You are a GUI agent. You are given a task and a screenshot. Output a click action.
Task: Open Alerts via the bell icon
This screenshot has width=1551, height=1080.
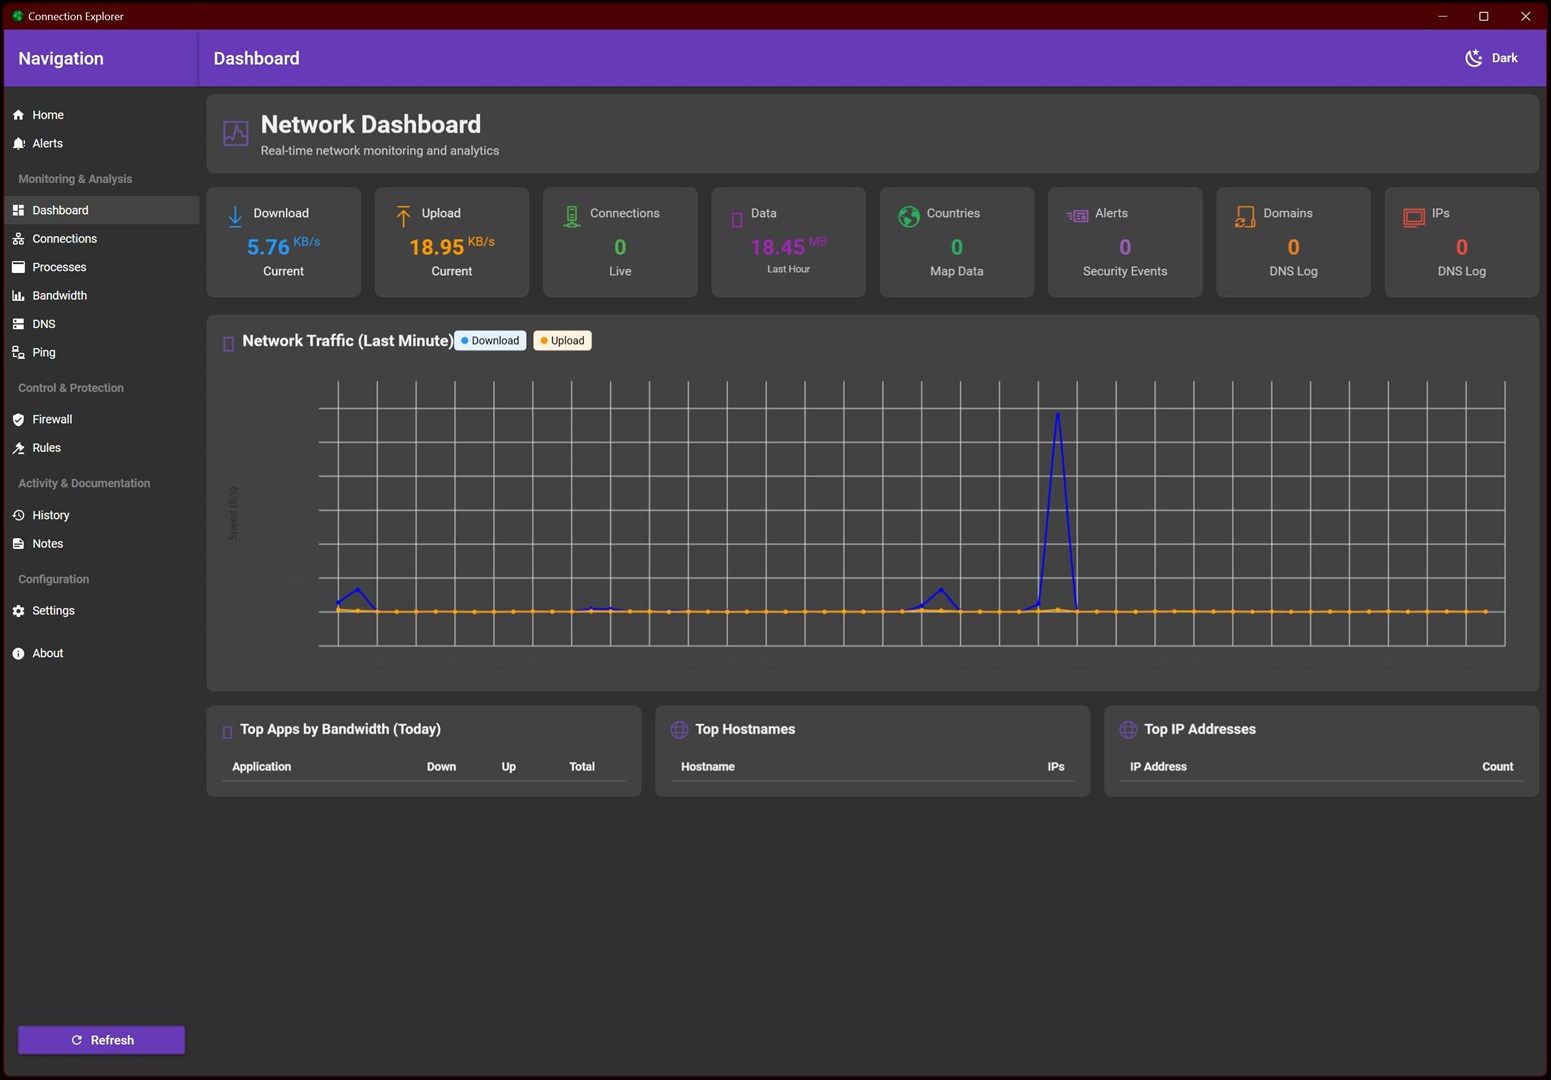[18, 144]
